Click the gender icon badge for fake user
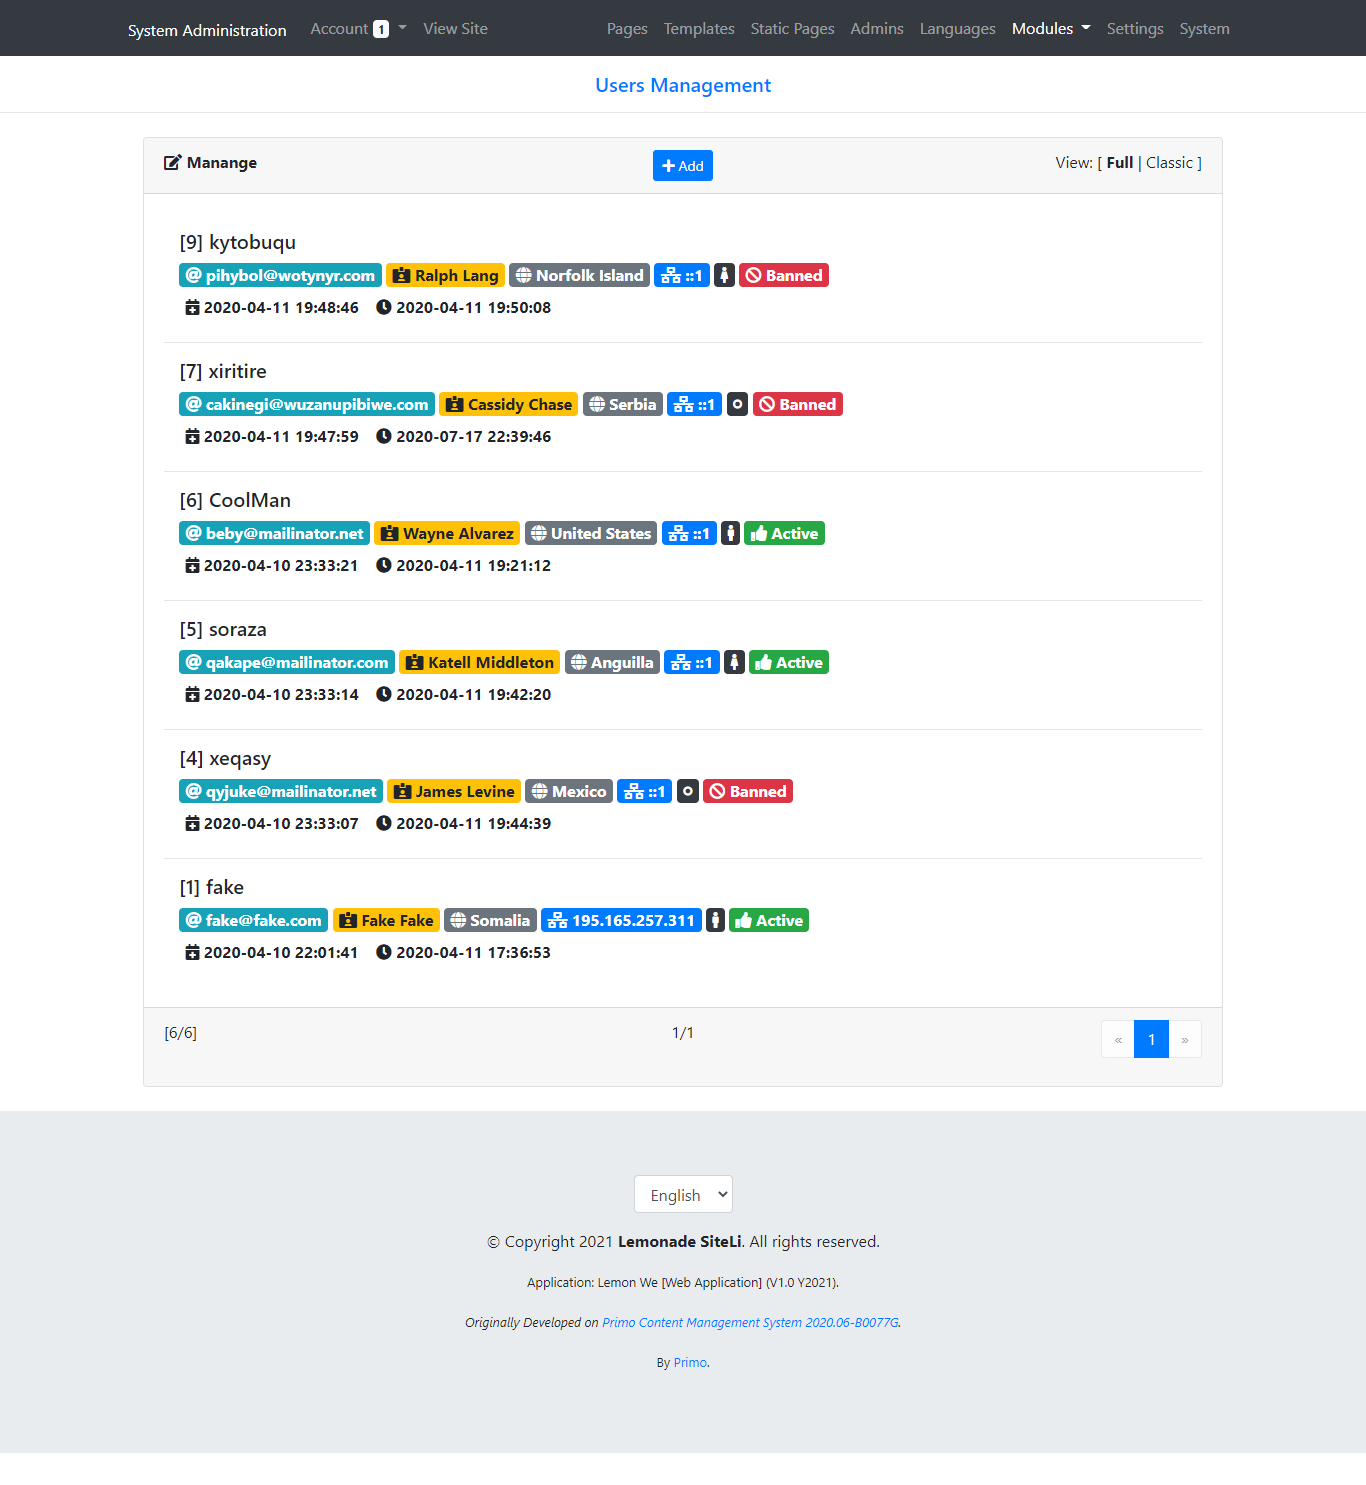The height and width of the screenshot is (1485, 1366). (715, 920)
